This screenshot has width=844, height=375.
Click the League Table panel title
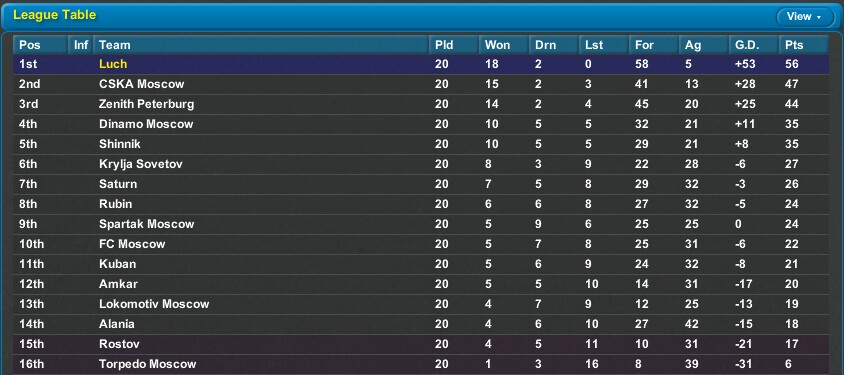(54, 15)
